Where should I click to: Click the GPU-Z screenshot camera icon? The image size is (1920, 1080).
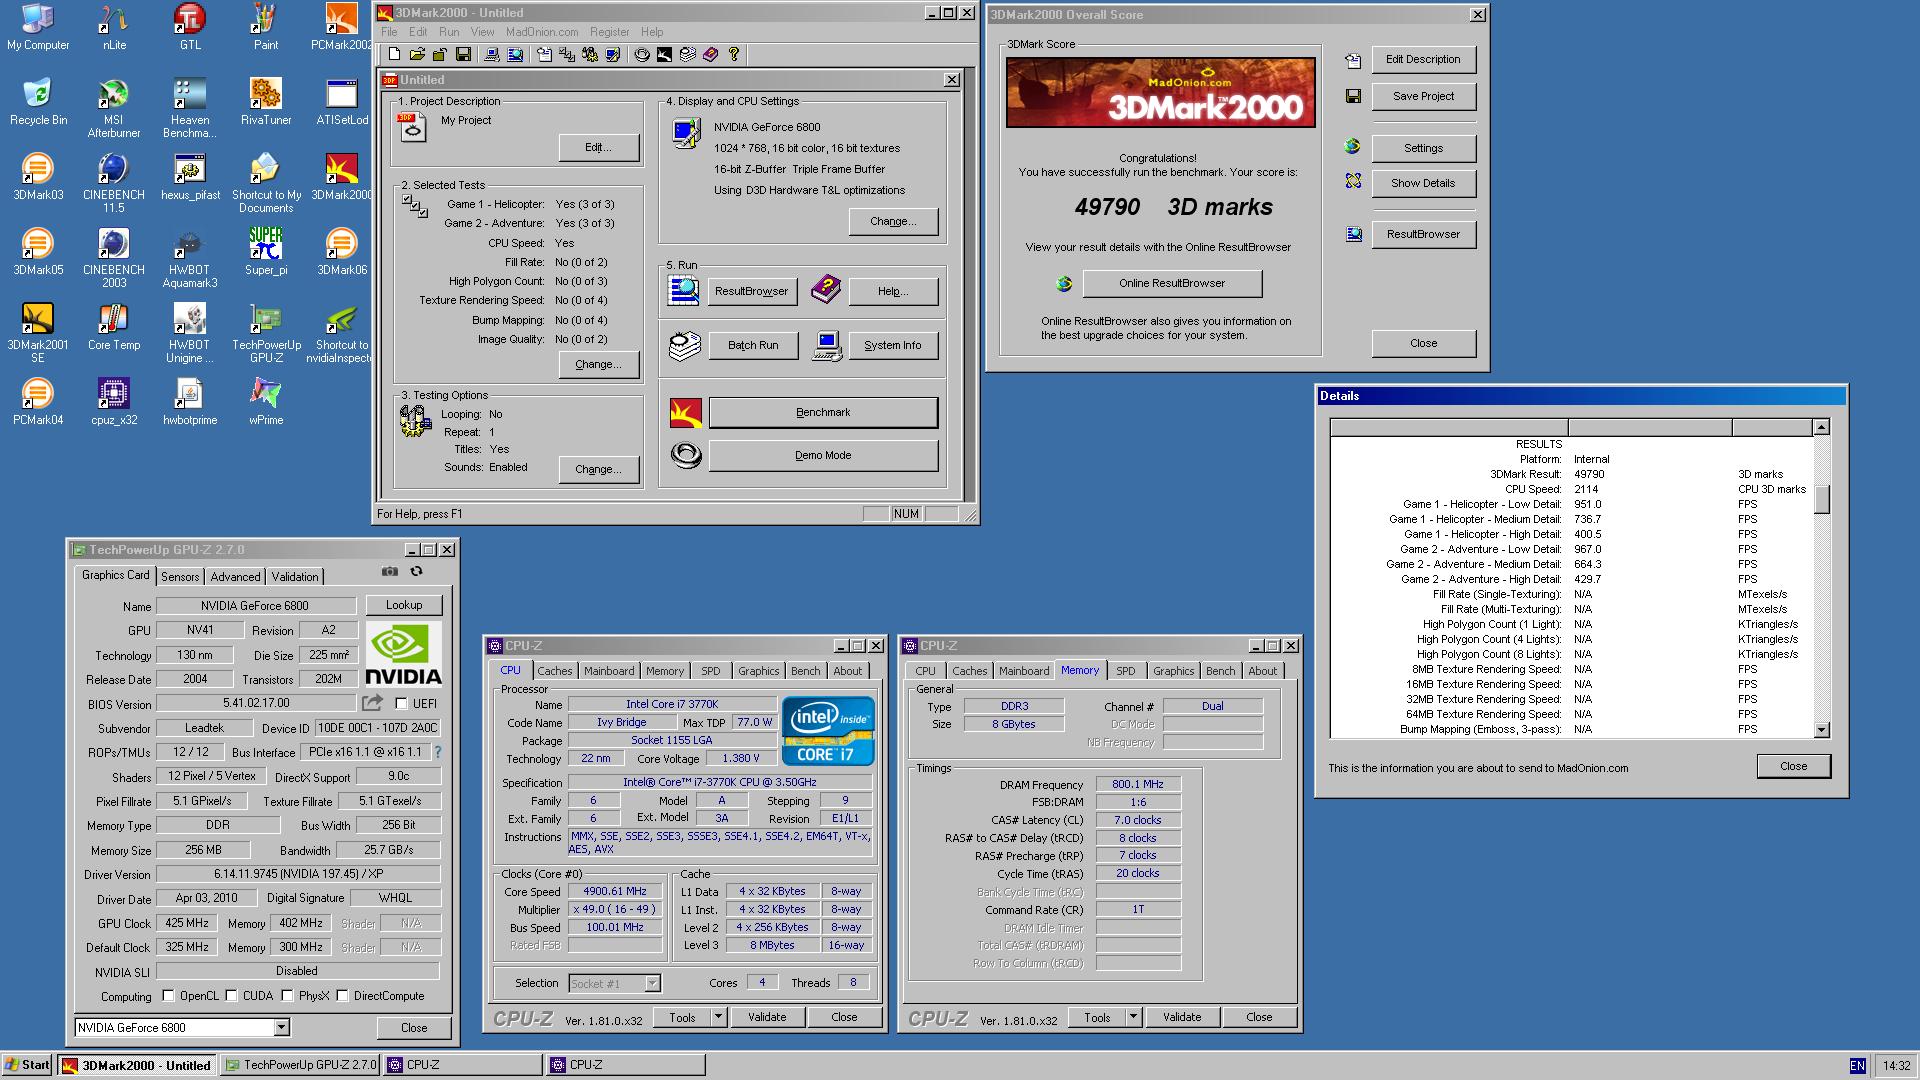click(x=390, y=572)
